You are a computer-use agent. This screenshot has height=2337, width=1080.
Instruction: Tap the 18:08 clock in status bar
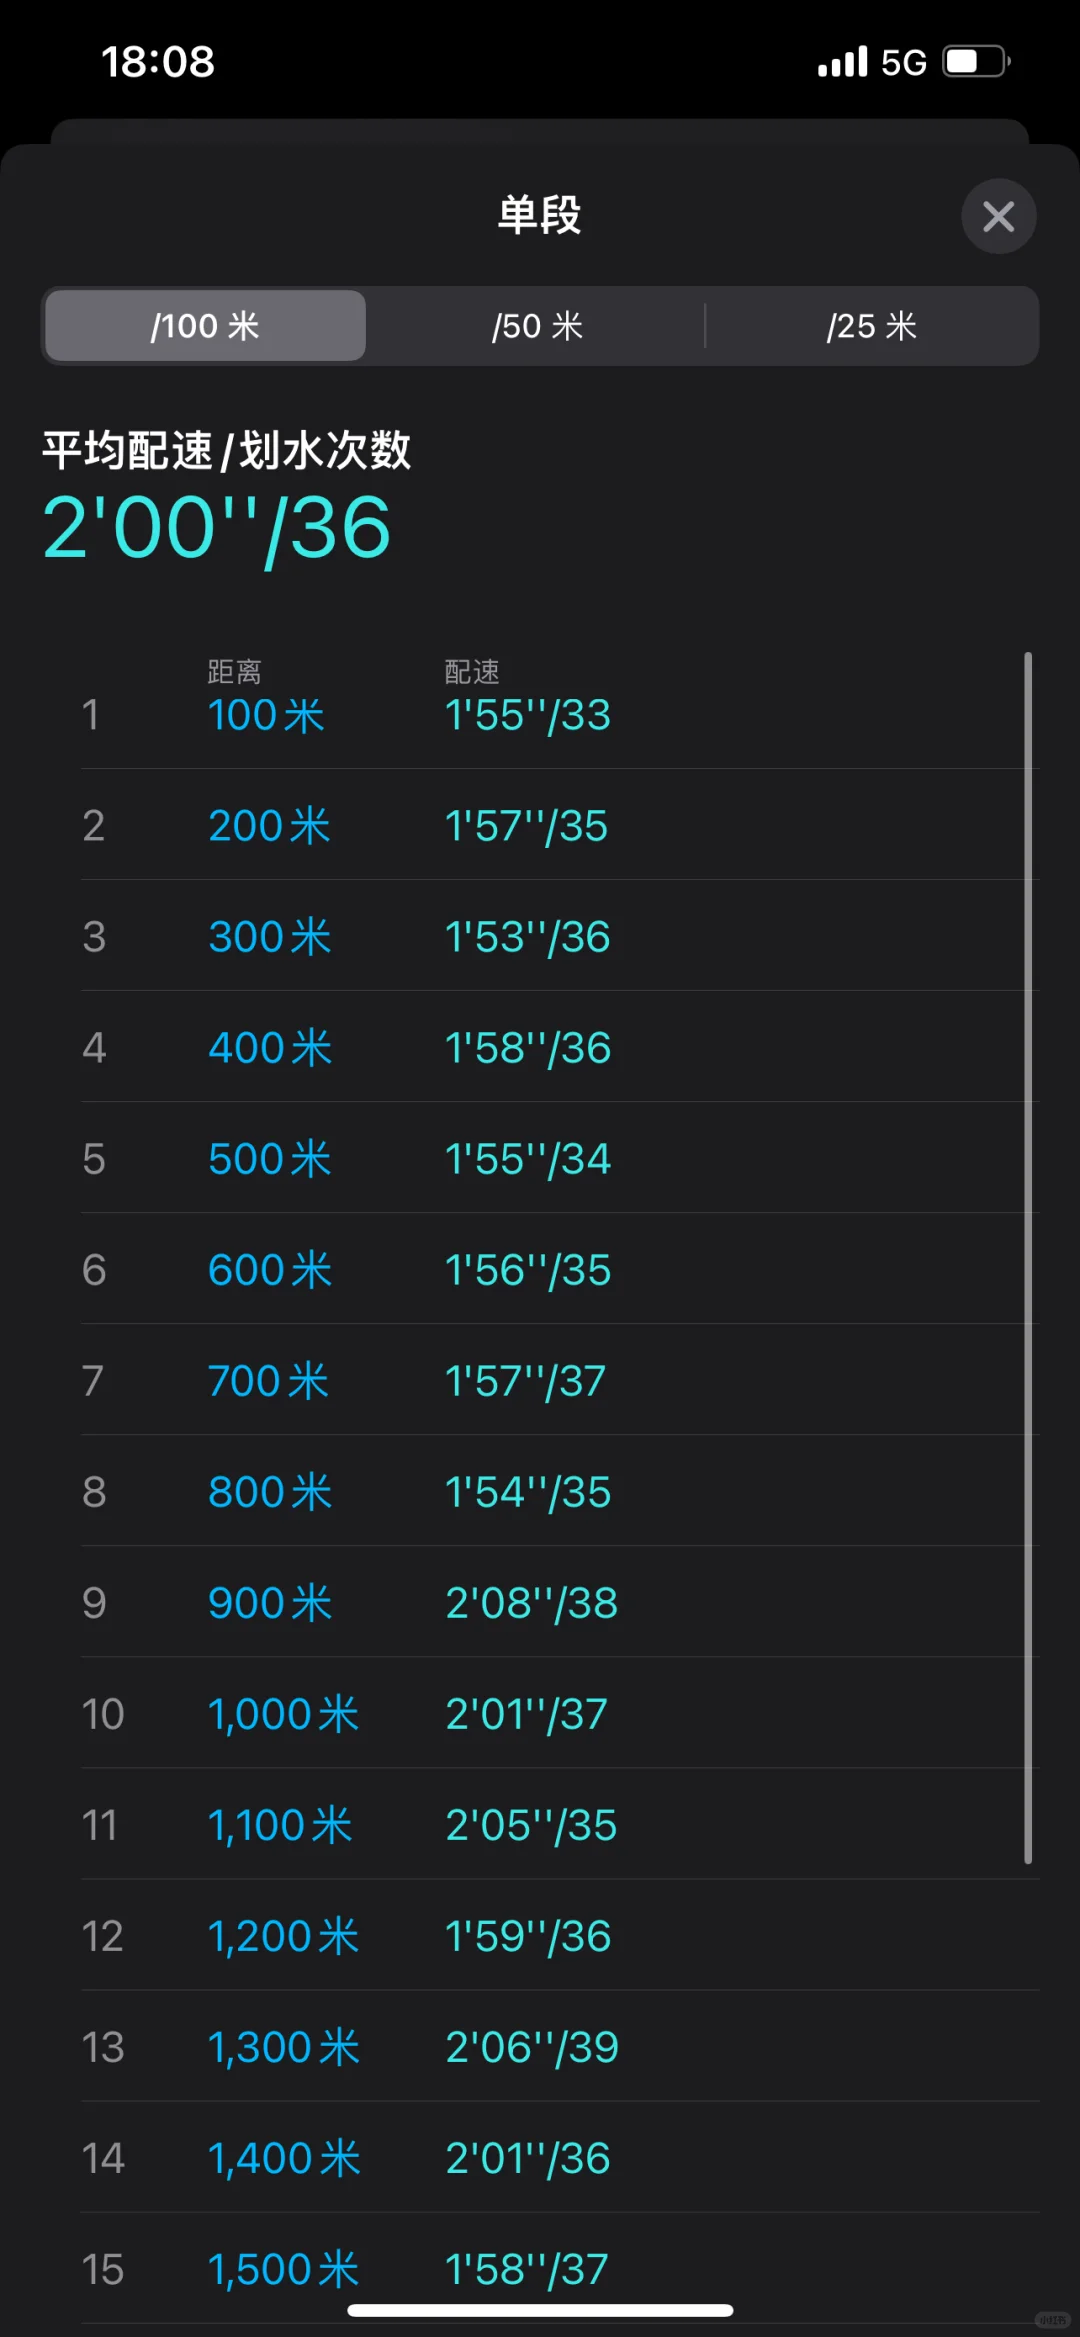click(x=158, y=62)
